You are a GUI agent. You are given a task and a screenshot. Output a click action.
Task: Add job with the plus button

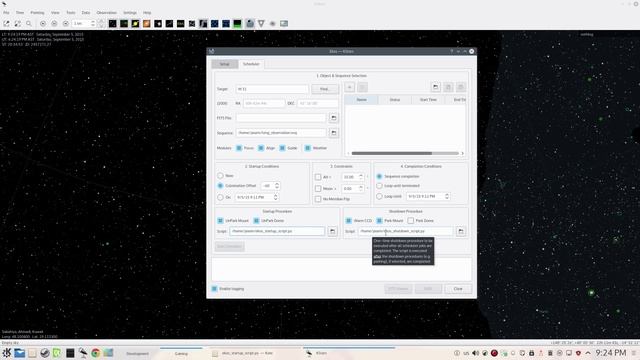point(349,87)
